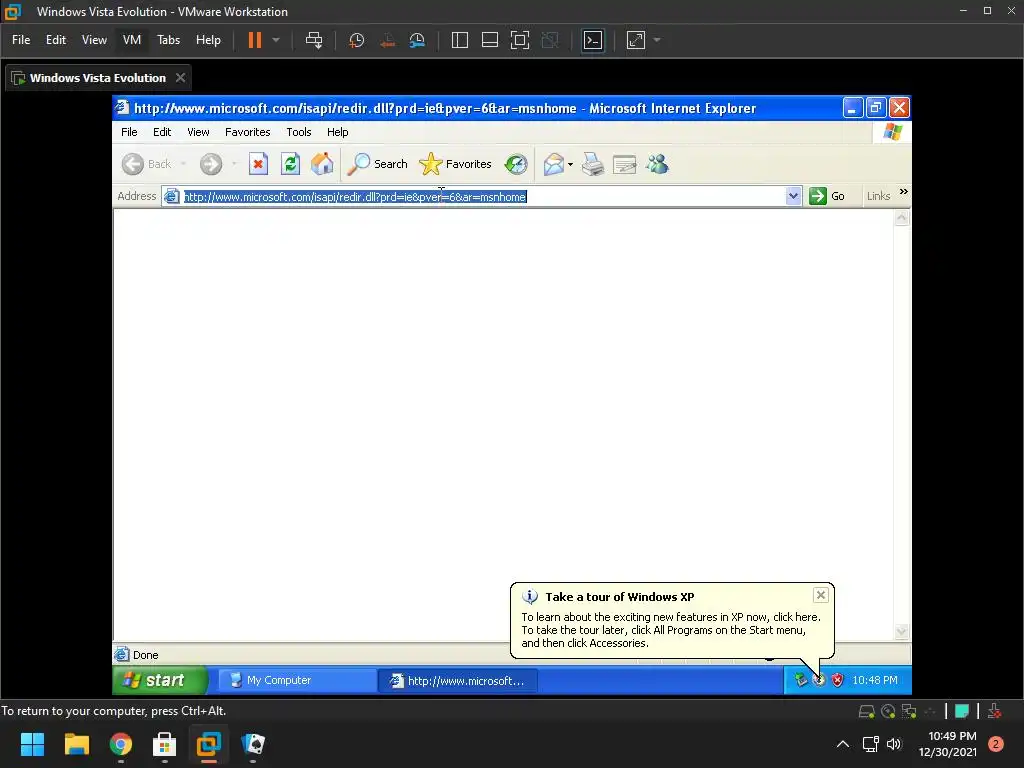Open File Explorer from the taskbar
The image size is (1024, 768).
pos(76,744)
